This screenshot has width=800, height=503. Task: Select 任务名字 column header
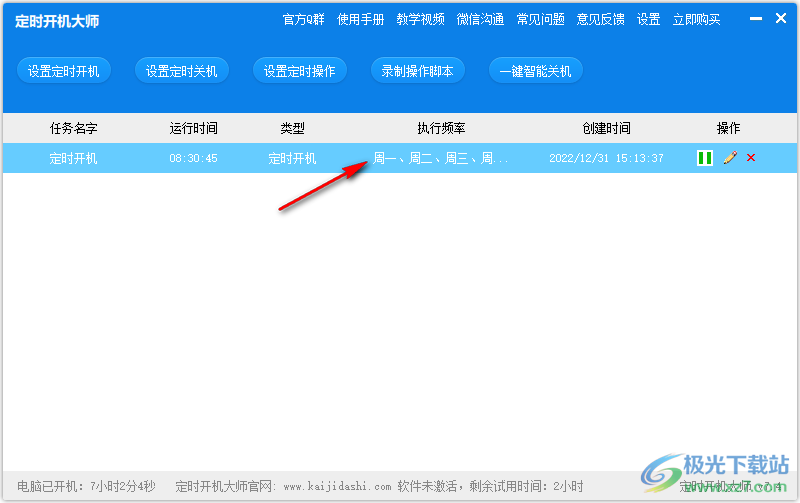[73, 128]
